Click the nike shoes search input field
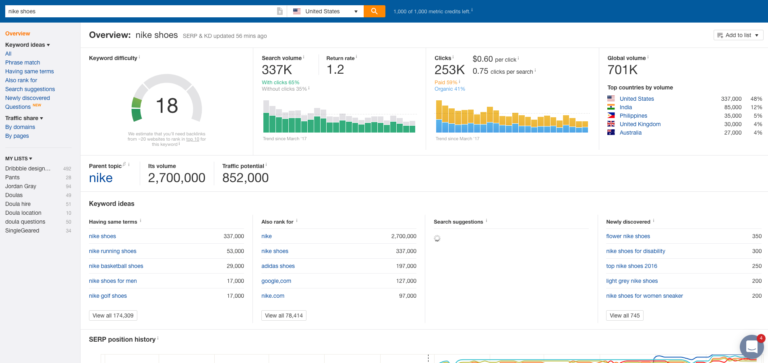 141,11
